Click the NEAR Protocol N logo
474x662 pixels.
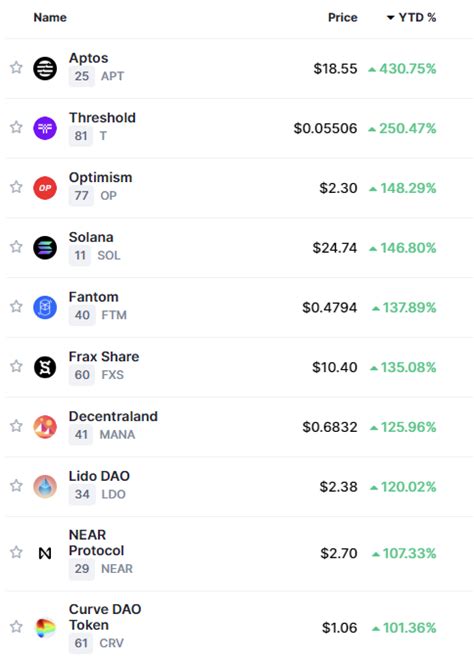[x=45, y=553]
